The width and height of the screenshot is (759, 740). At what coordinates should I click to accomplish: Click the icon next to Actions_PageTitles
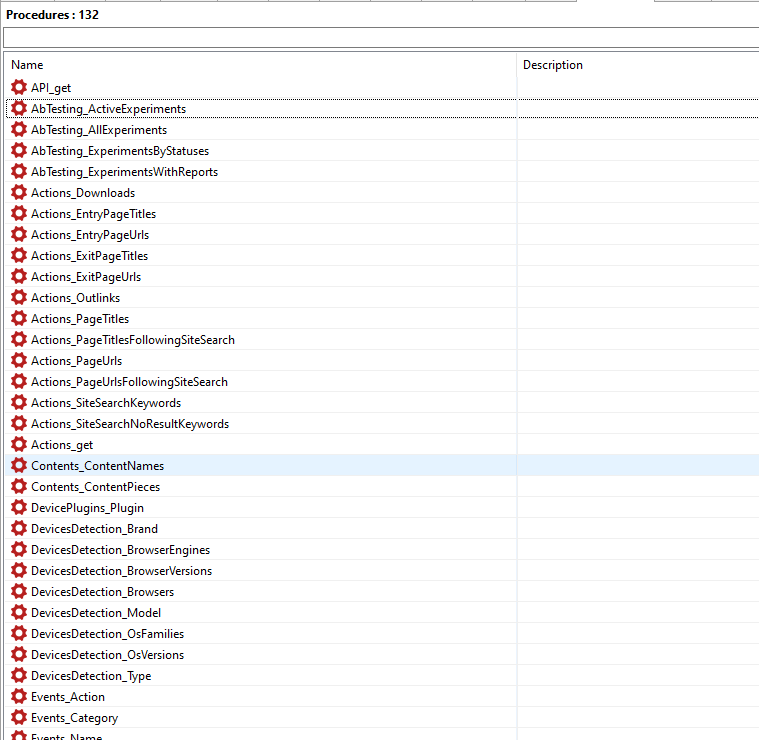(x=18, y=319)
